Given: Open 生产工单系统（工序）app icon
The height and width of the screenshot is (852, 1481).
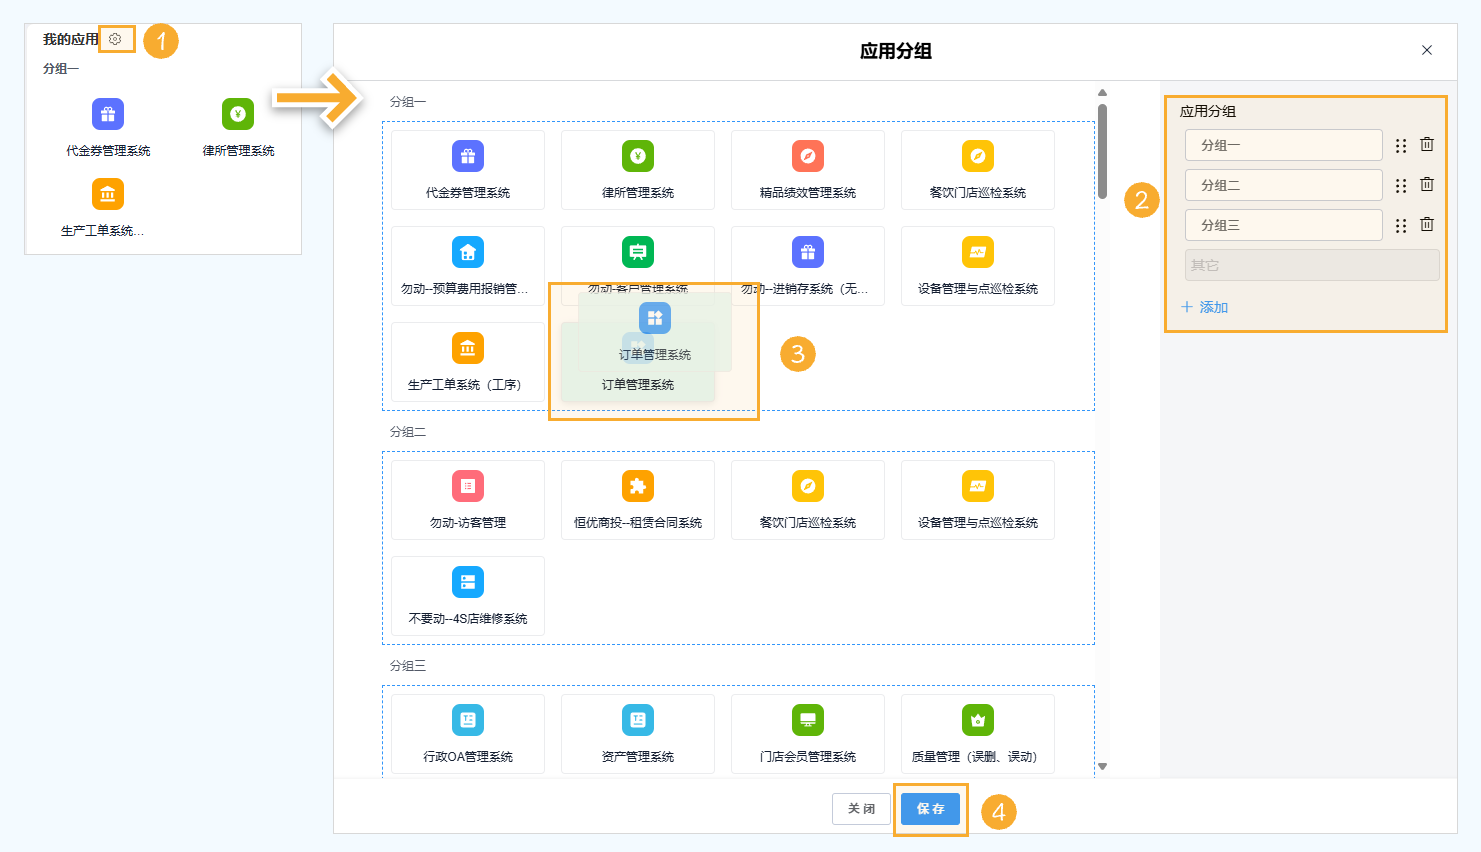Looking at the screenshot, I should click(x=467, y=362).
